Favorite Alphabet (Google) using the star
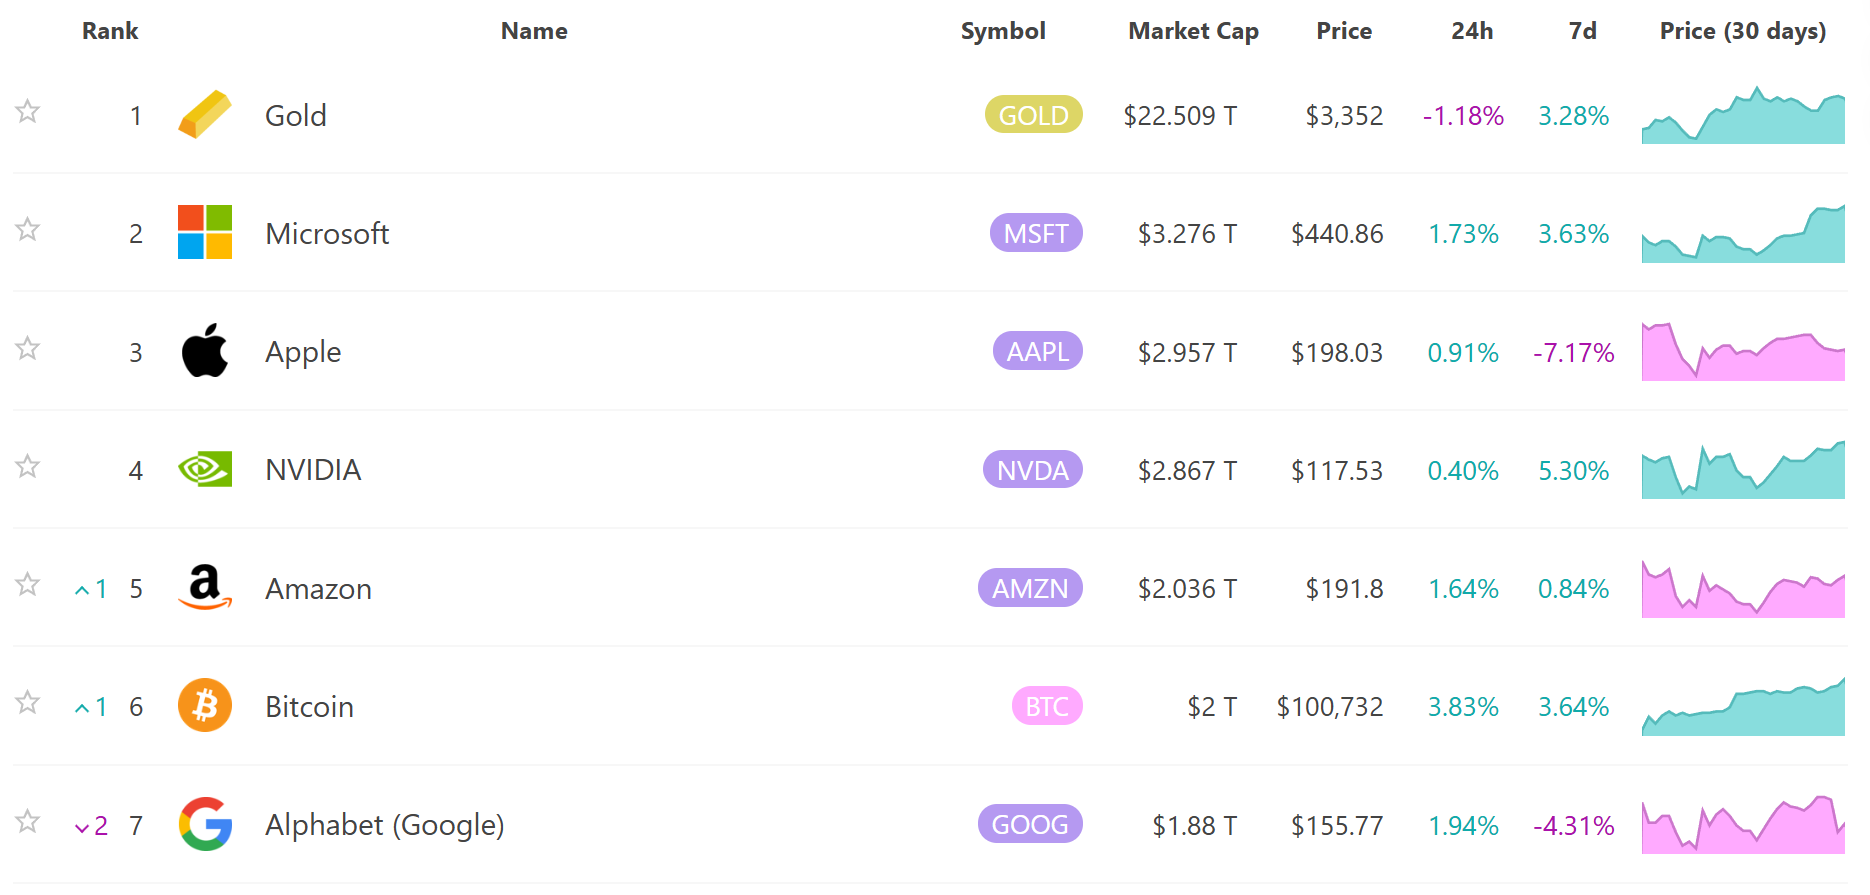 [x=28, y=821]
